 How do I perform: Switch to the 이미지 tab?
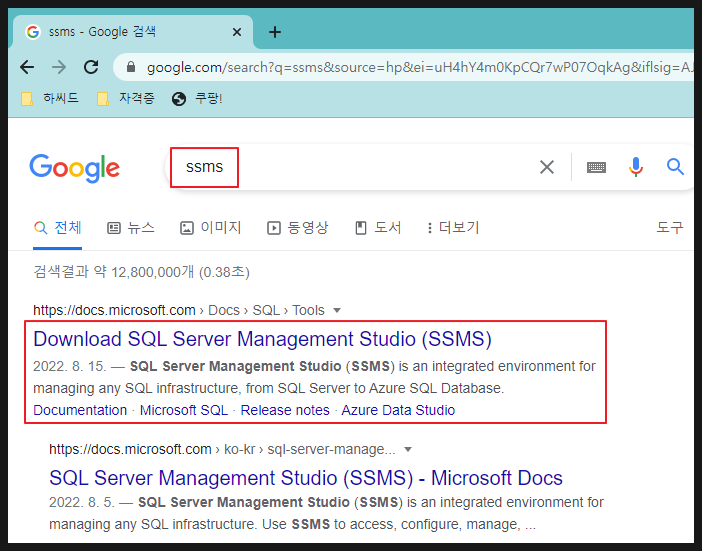click(210, 228)
